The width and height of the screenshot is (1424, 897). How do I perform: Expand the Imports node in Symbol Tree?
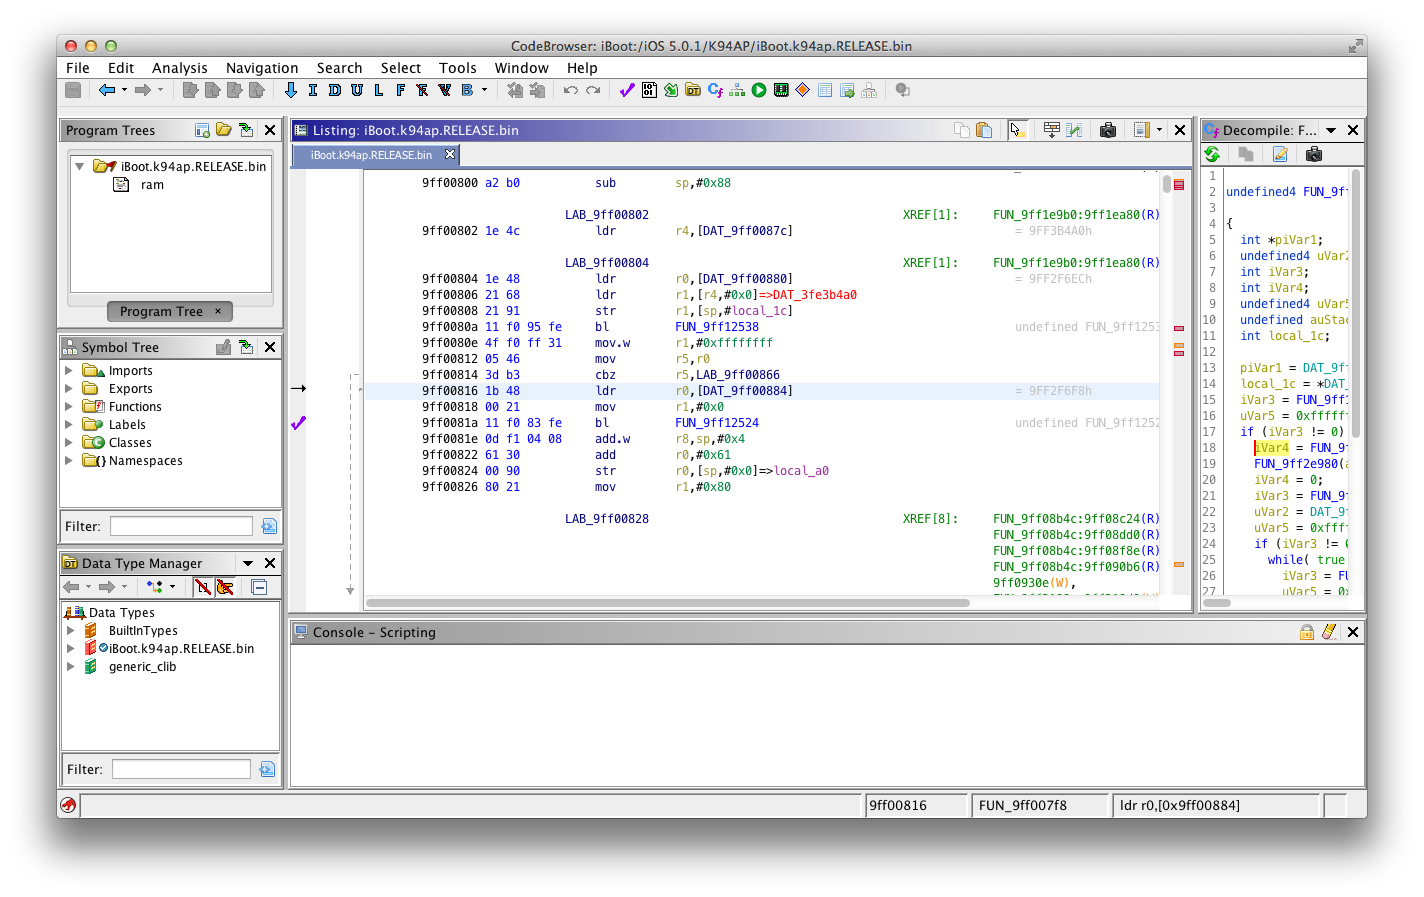click(69, 371)
